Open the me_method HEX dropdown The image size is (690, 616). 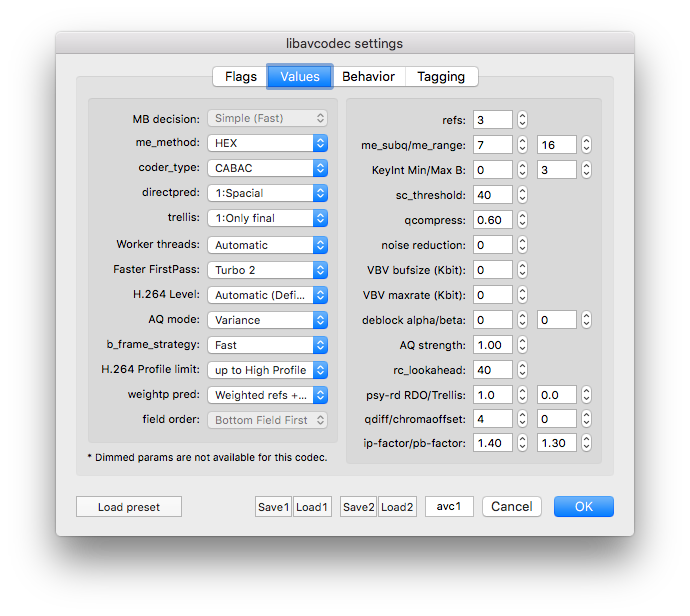tap(268, 143)
